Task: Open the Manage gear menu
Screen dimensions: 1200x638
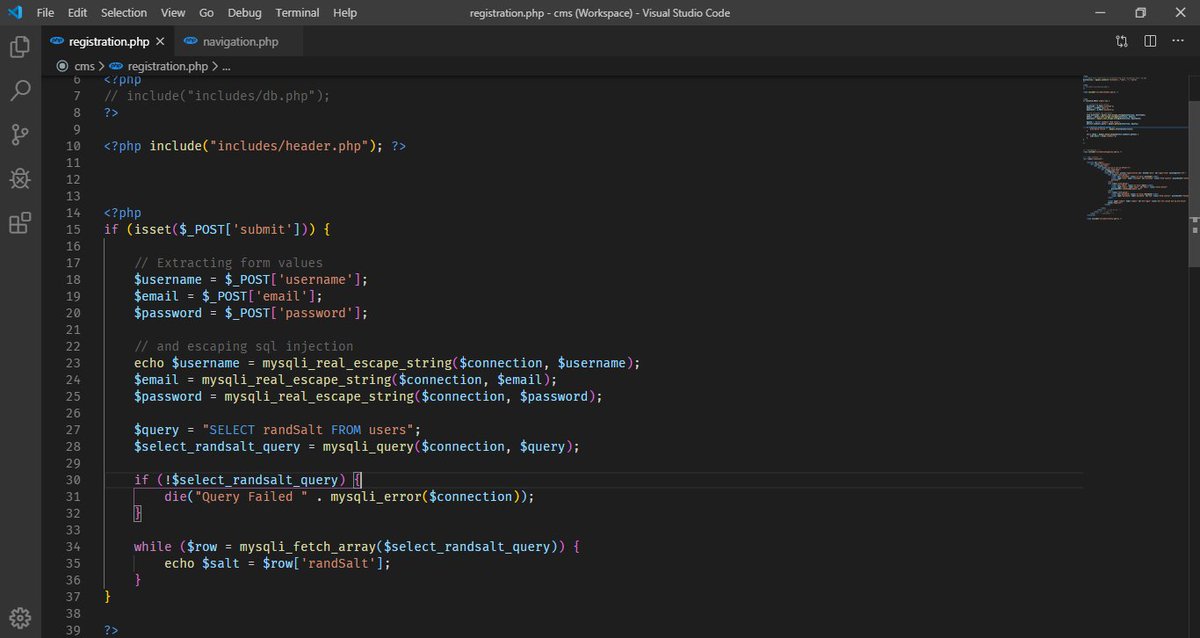Action: pyautogui.click(x=19, y=616)
